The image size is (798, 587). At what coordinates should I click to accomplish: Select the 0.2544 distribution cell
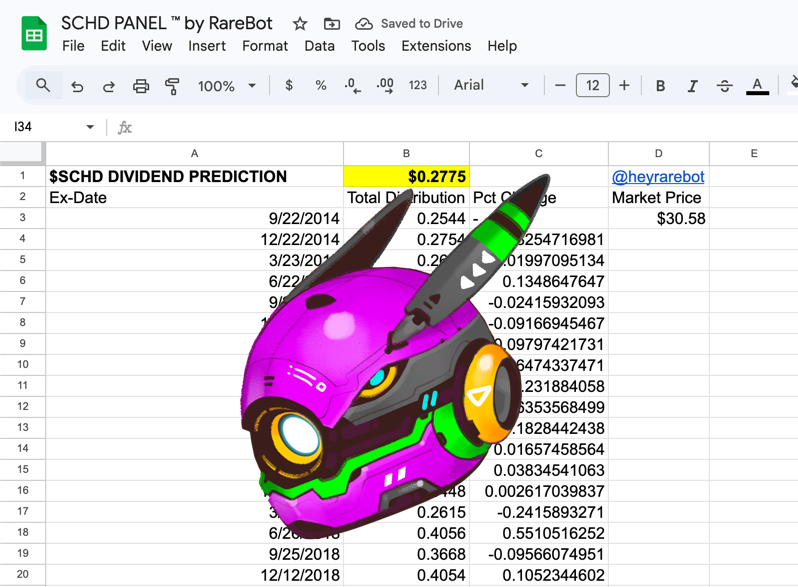[406, 218]
